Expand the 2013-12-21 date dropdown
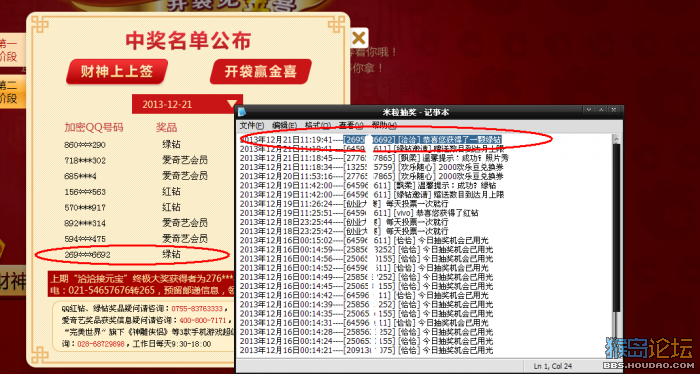Image resolution: width=700 pixels, height=374 pixels. [188, 104]
